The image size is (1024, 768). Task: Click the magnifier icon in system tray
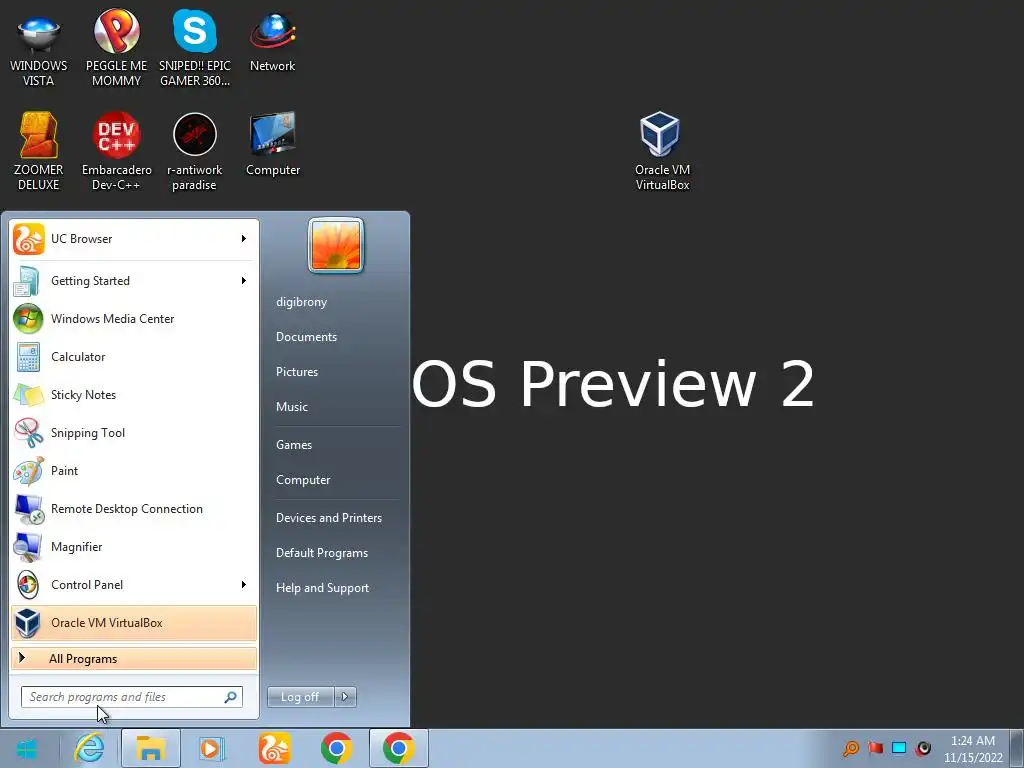(850, 748)
